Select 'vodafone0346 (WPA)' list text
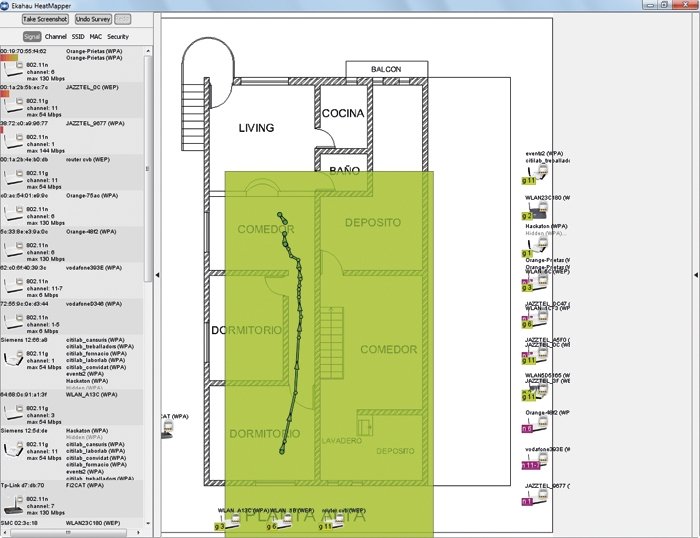The image size is (700, 538). coord(94,304)
